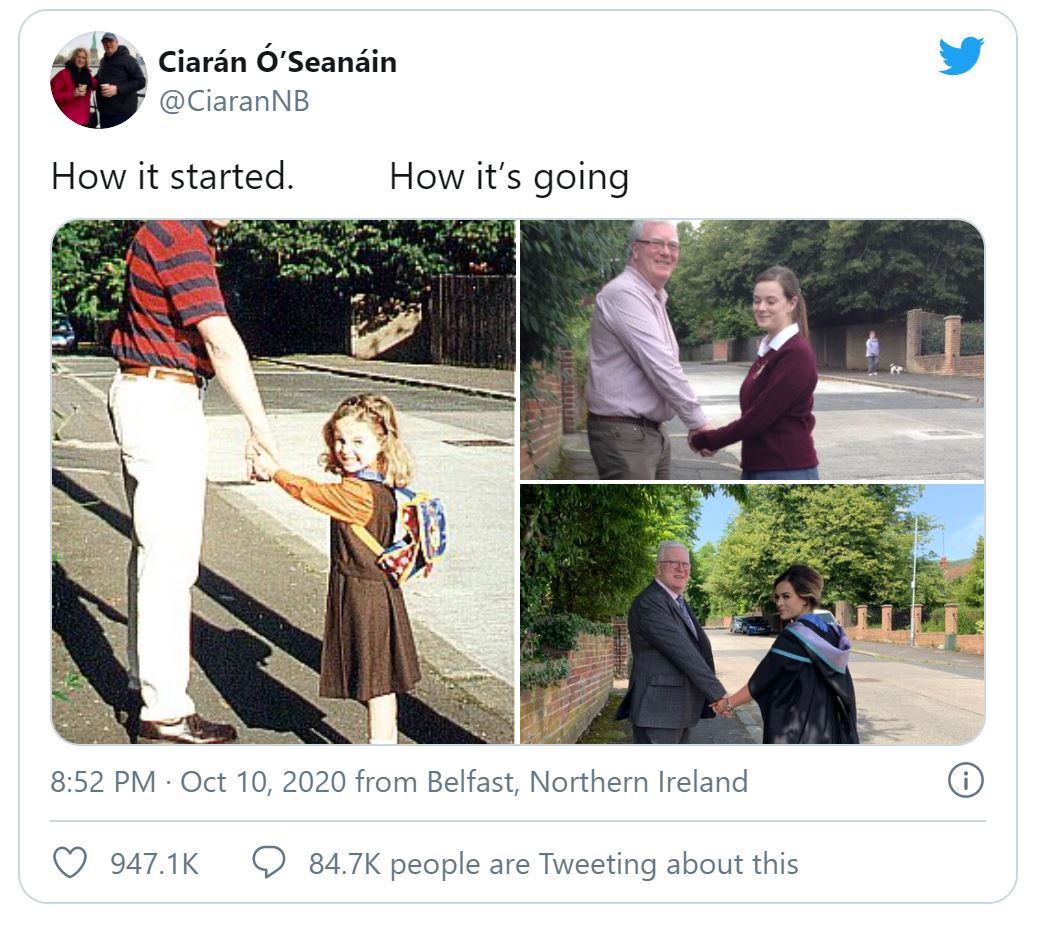
Task: Click the "How it started." text
Action: point(172,176)
